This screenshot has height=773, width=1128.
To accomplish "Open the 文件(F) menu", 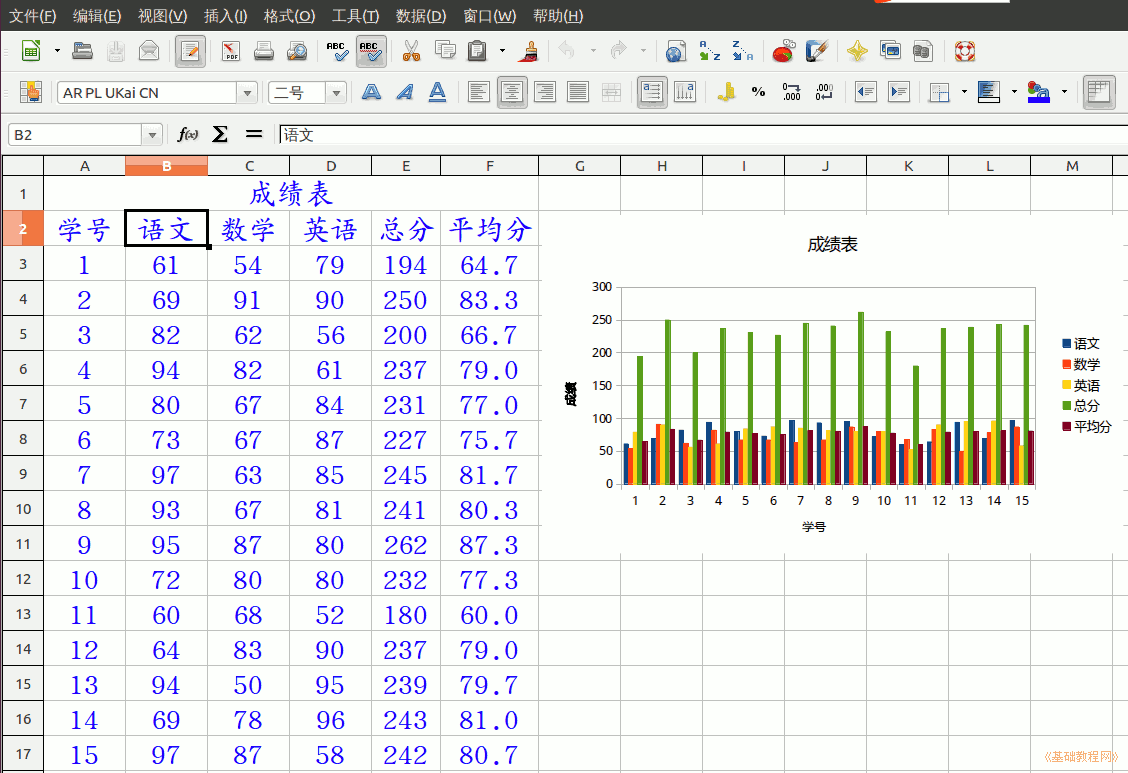I will [33, 16].
